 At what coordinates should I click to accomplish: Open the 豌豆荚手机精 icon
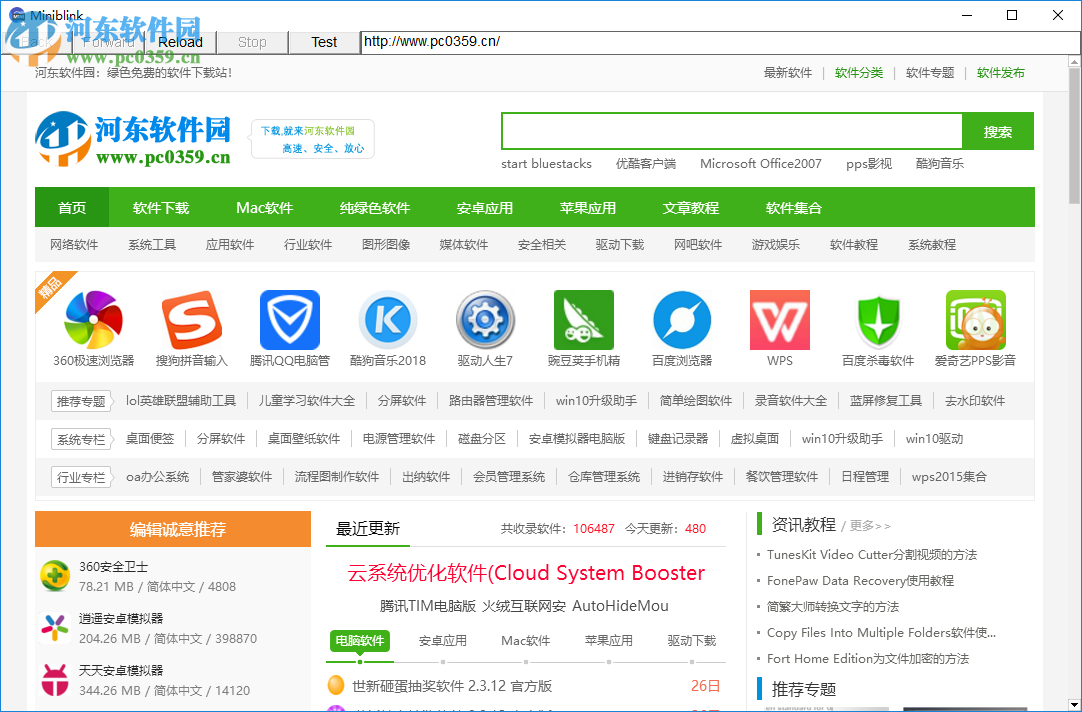pyautogui.click(x=584, y=319)
